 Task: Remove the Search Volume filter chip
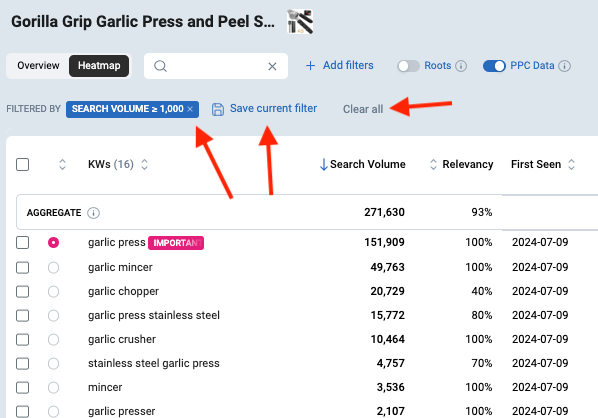pyautogui.click(x=190, y=109)
